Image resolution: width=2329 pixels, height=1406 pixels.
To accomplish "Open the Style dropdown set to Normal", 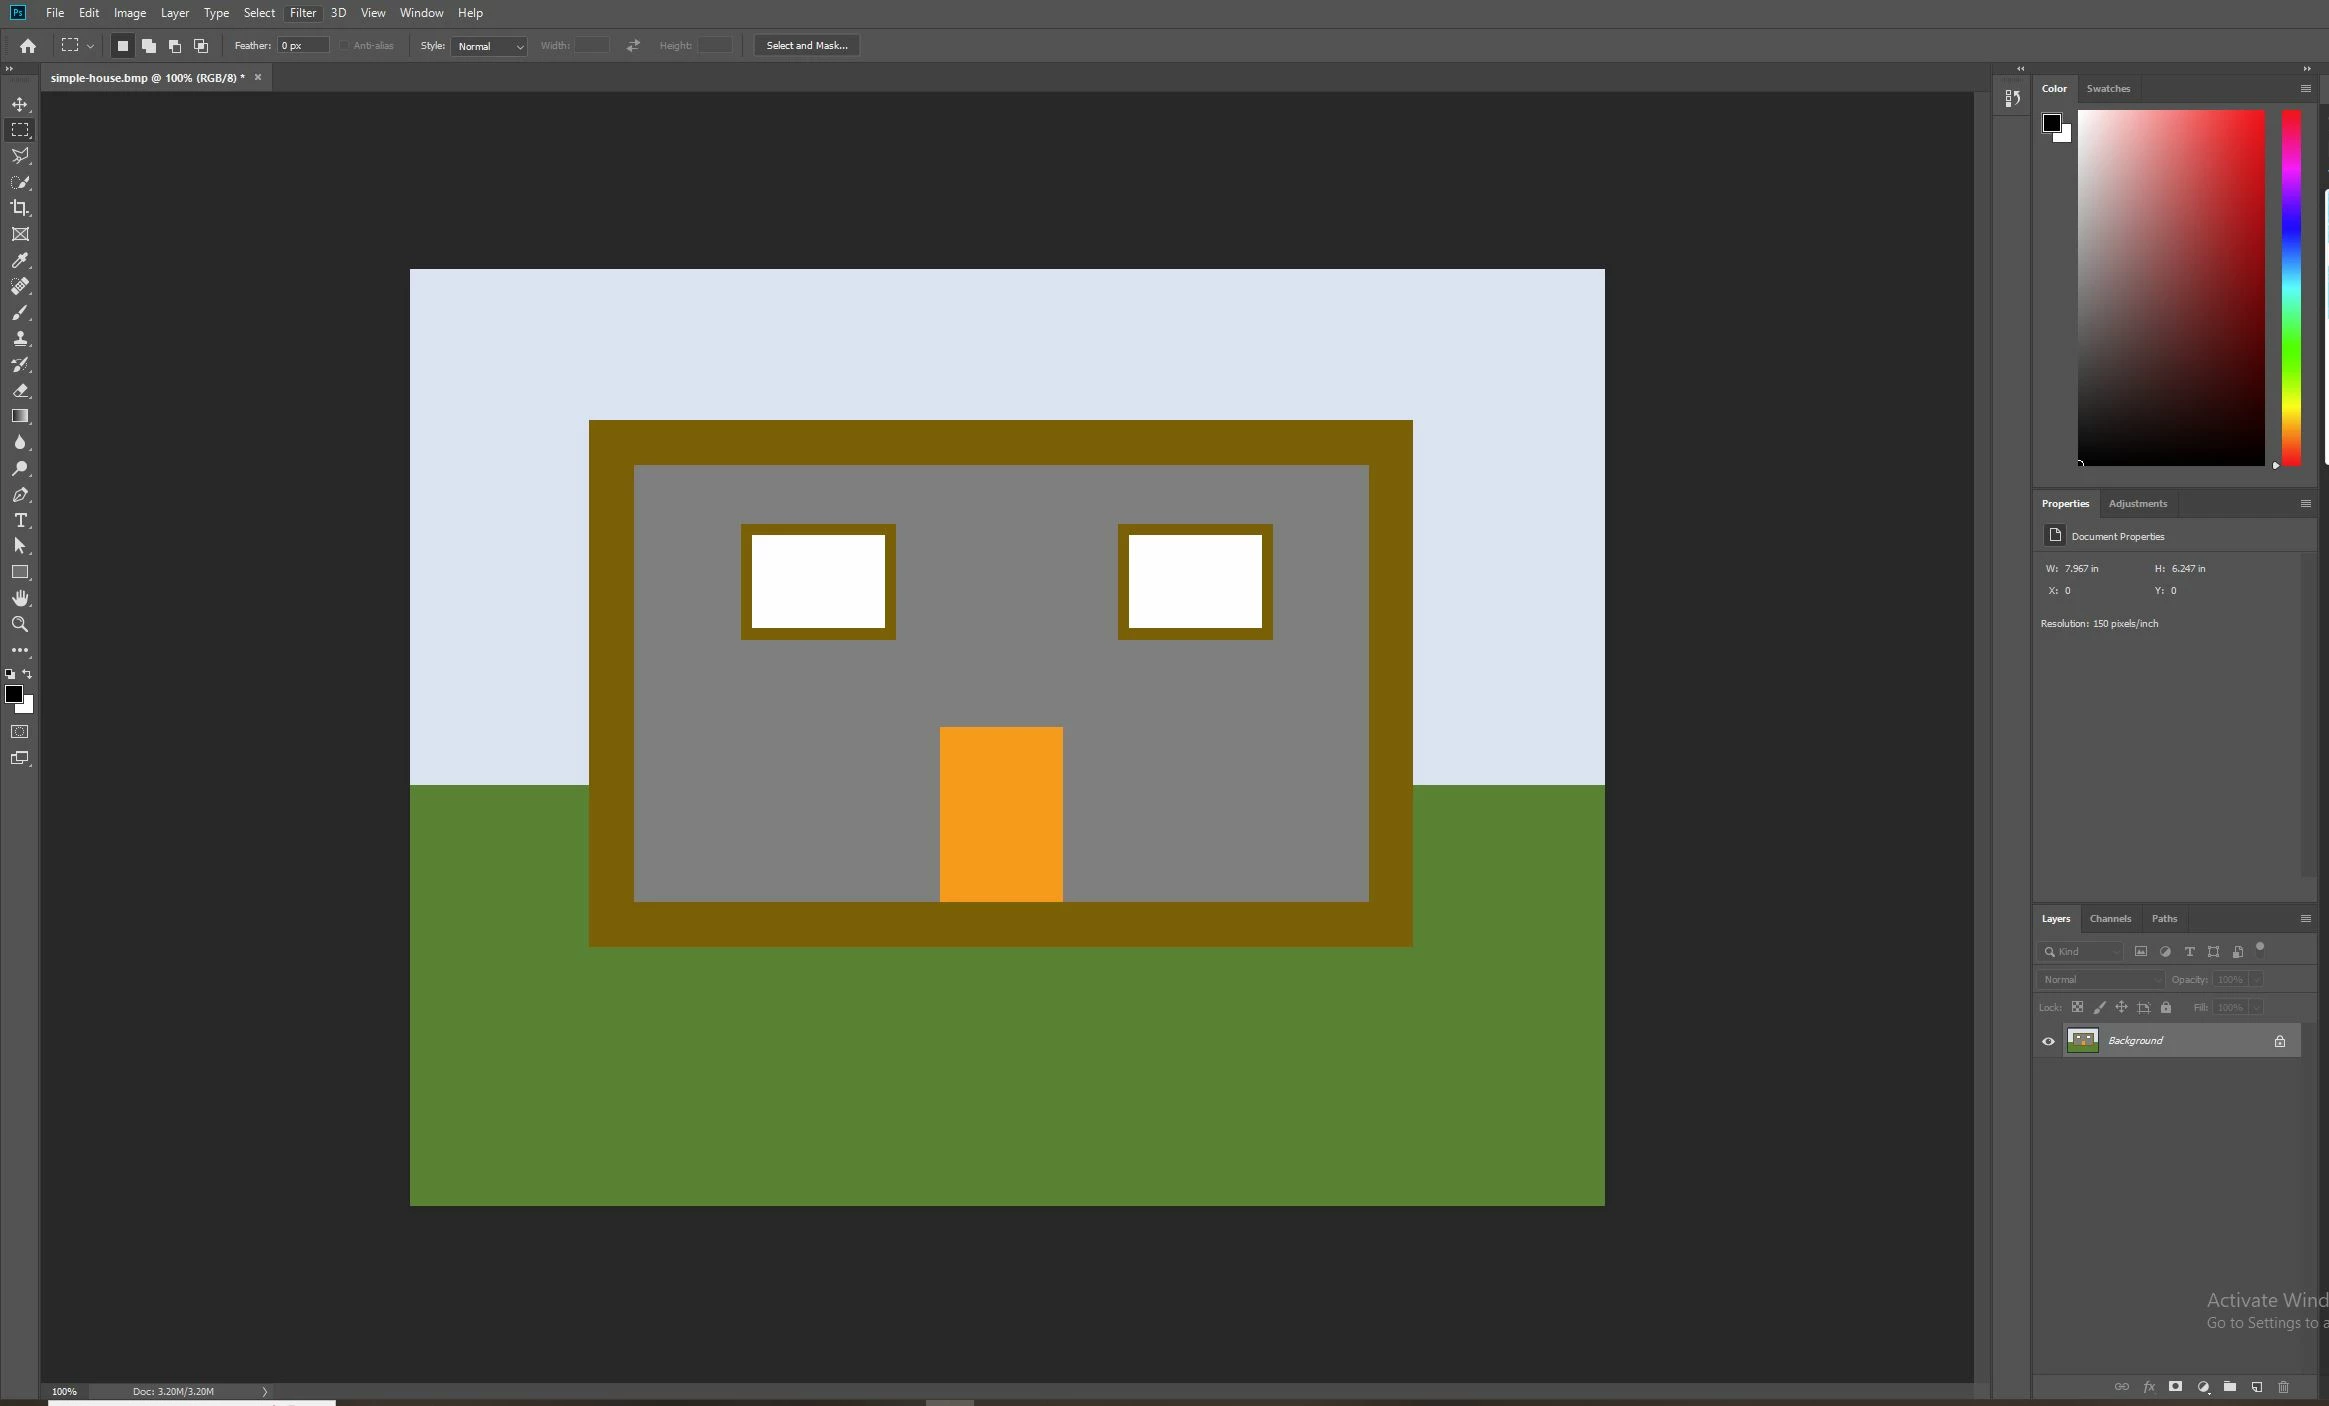I will click(x=489, y=46).
